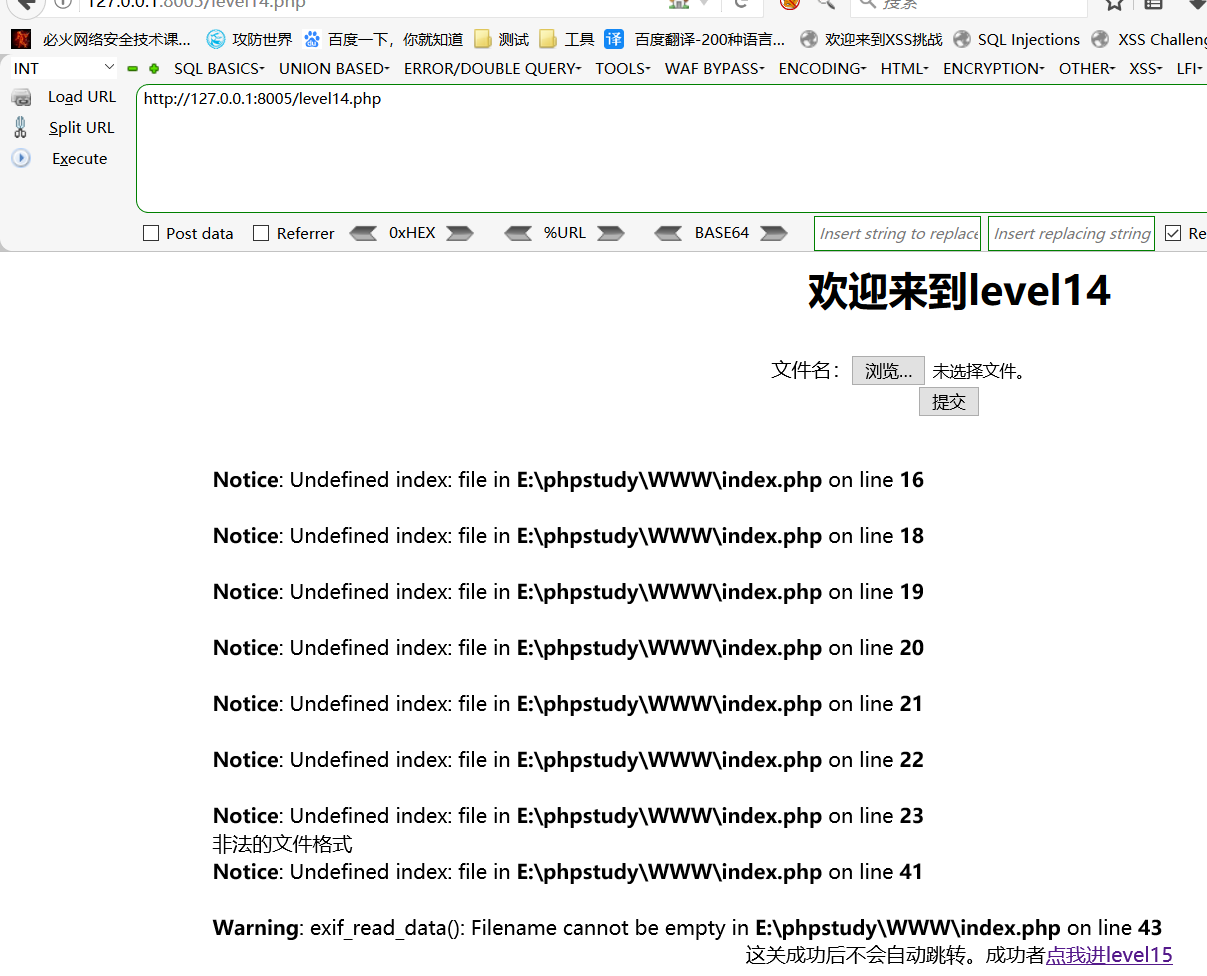
Task: Open the WAF BYPASS menu
Action: tap(713, 68)
